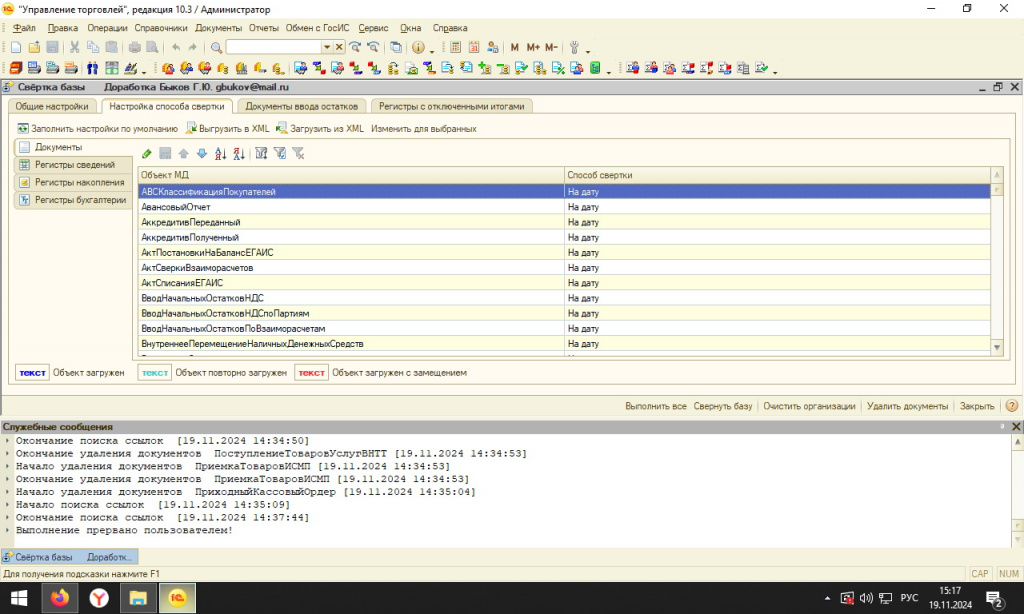Open the Документы menu
Screen dimensions: 1024x614
(x=218, y=28)
